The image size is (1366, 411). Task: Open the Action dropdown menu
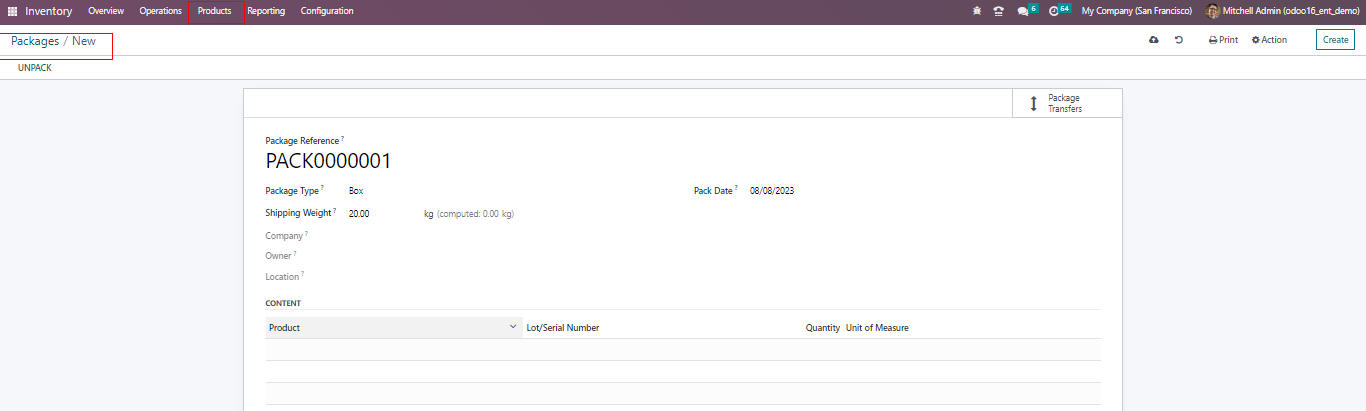click(1269, 40)
